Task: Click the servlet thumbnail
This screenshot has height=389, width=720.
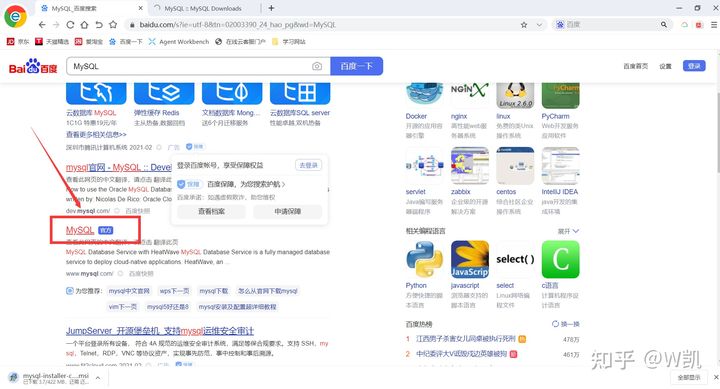Action: tap(424, 166)
